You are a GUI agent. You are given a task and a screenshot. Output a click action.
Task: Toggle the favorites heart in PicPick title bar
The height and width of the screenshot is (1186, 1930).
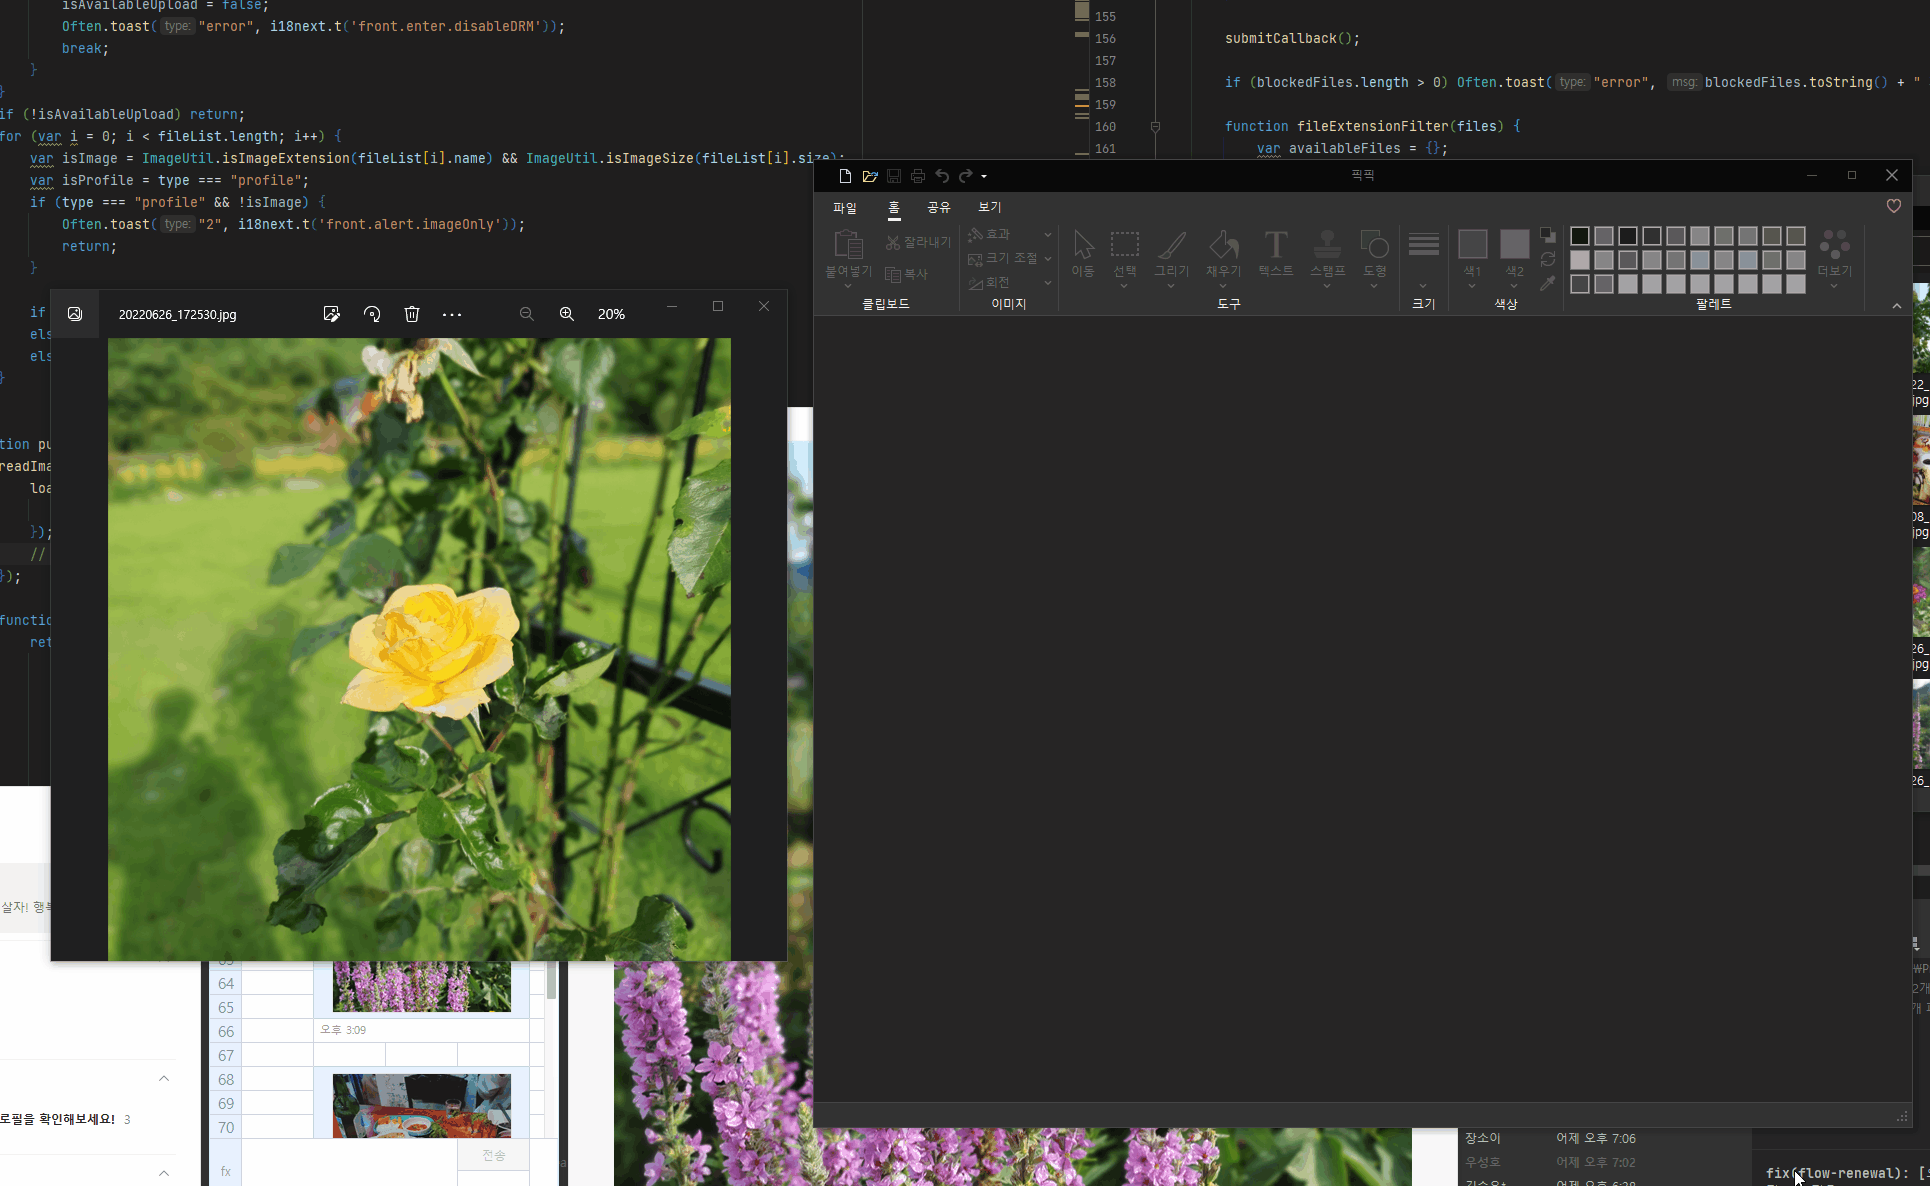click(1893, 206)
